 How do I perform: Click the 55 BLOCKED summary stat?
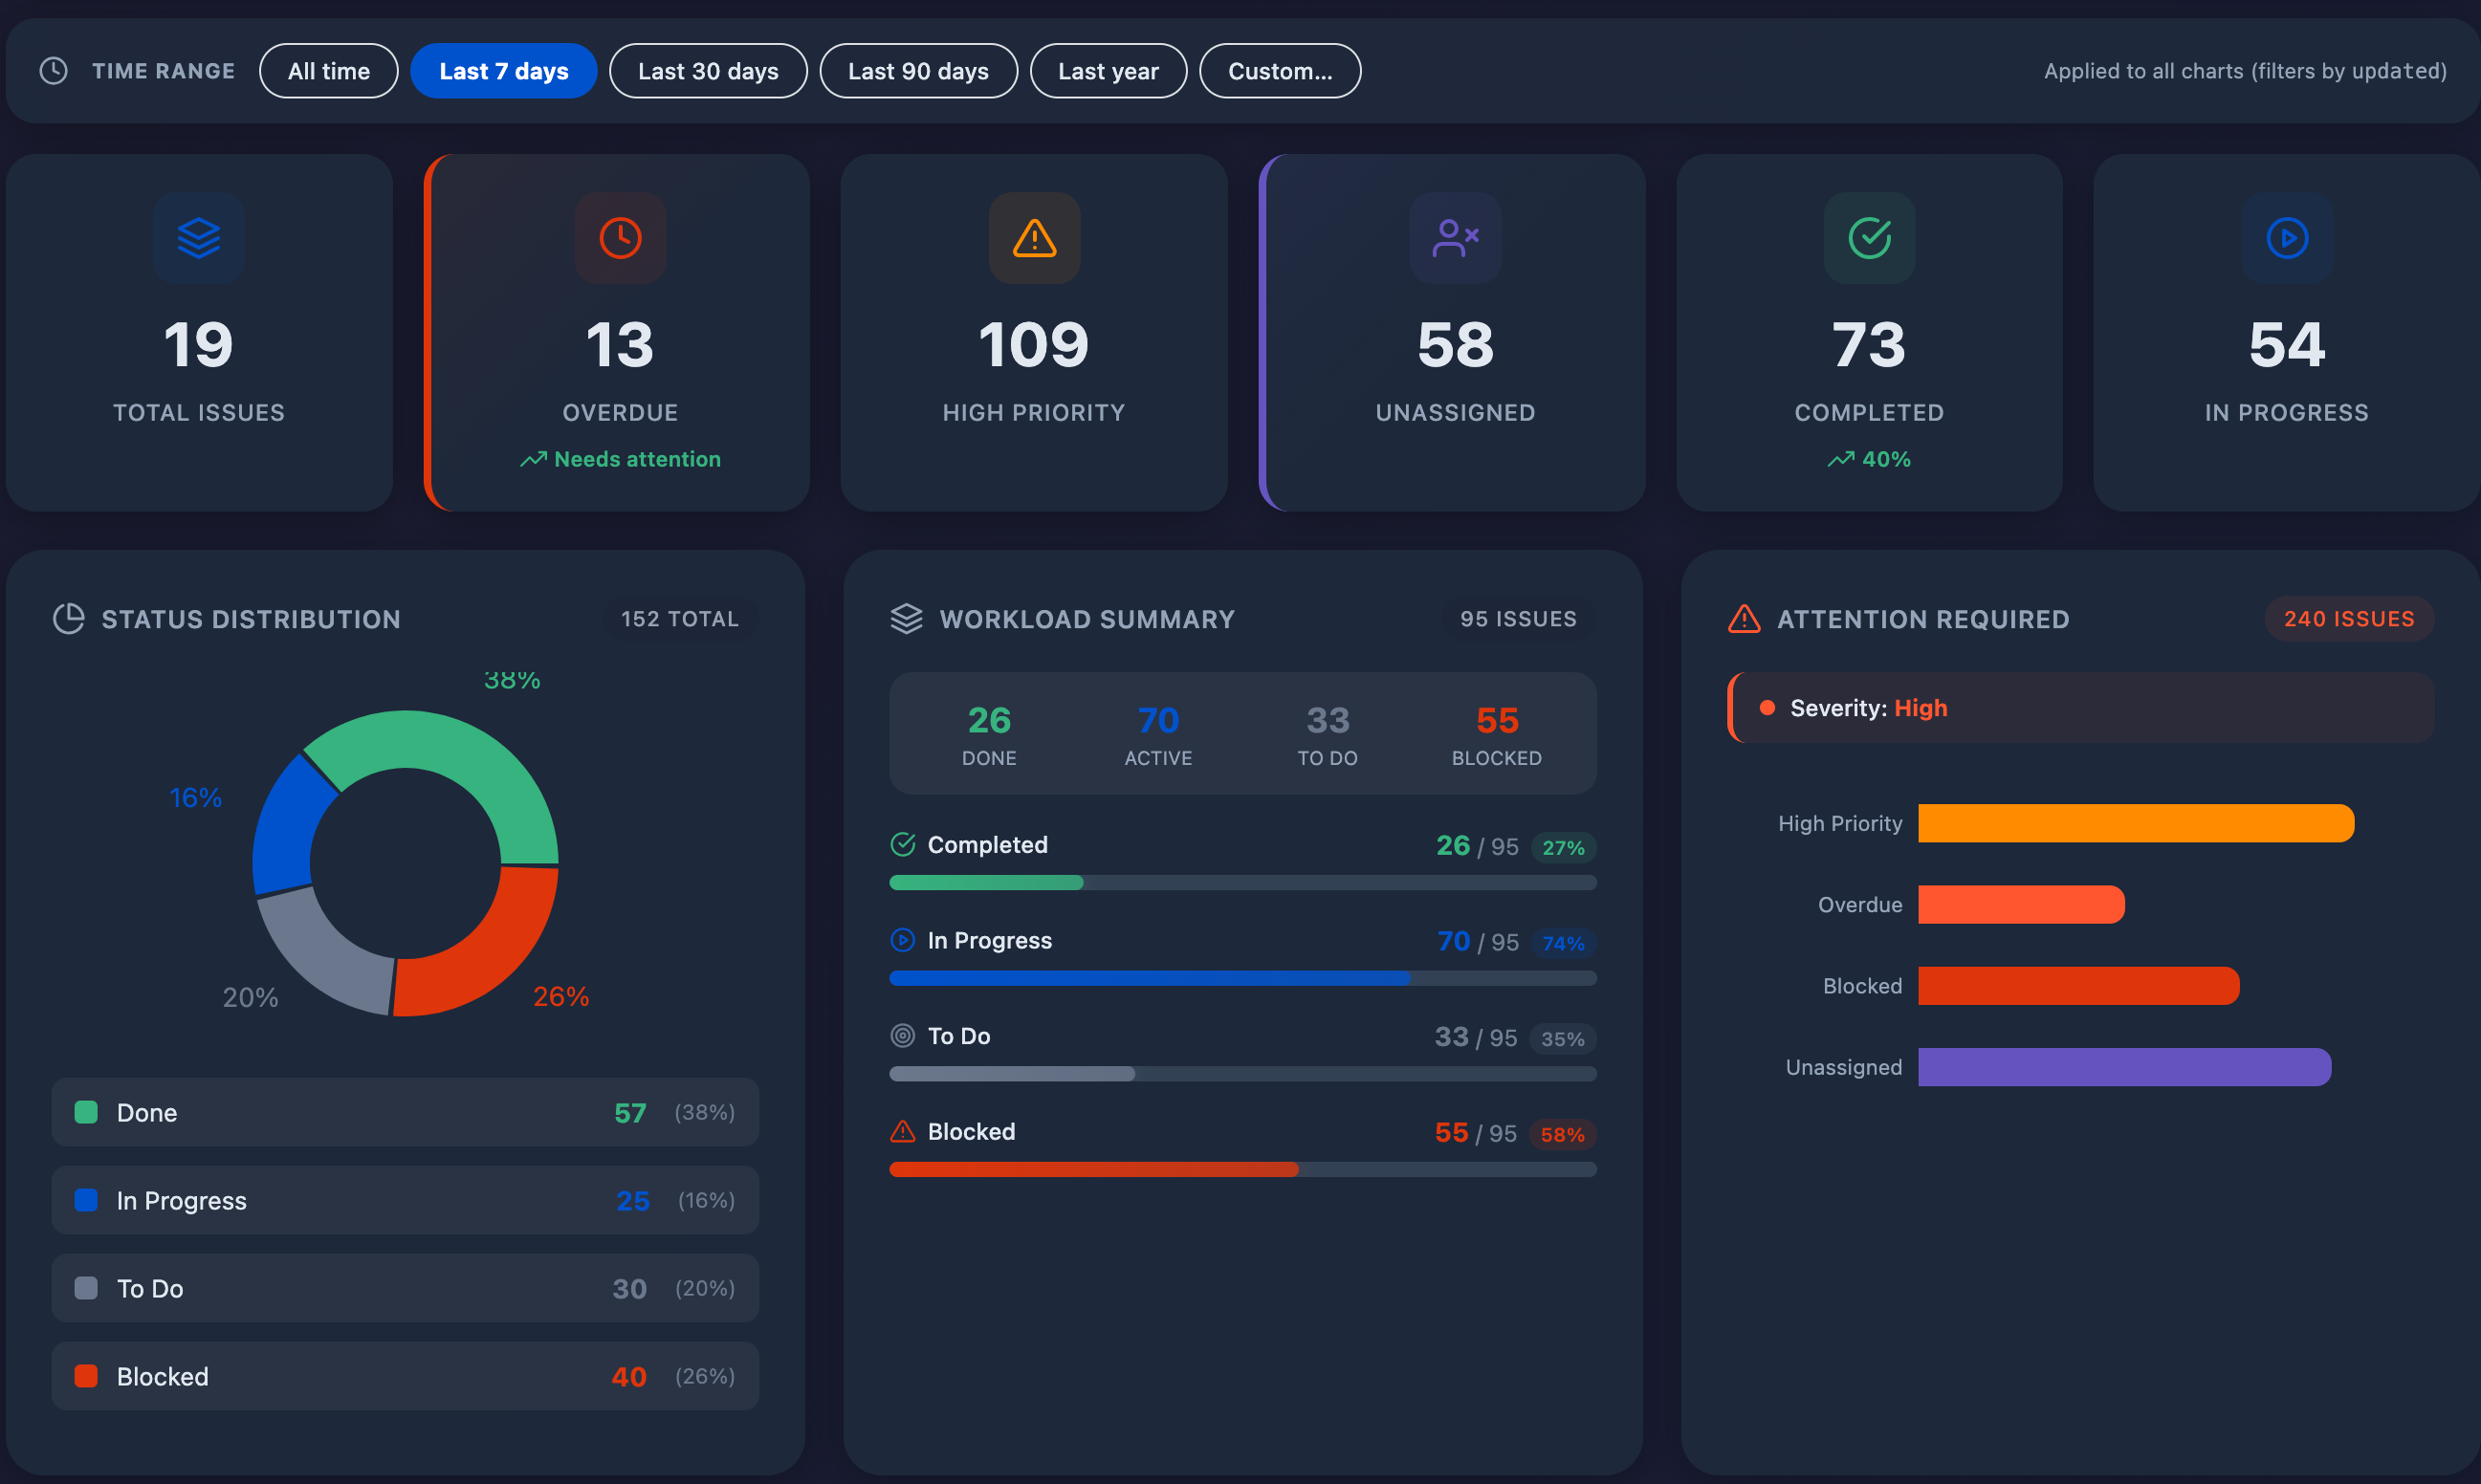click(1497, 734)
